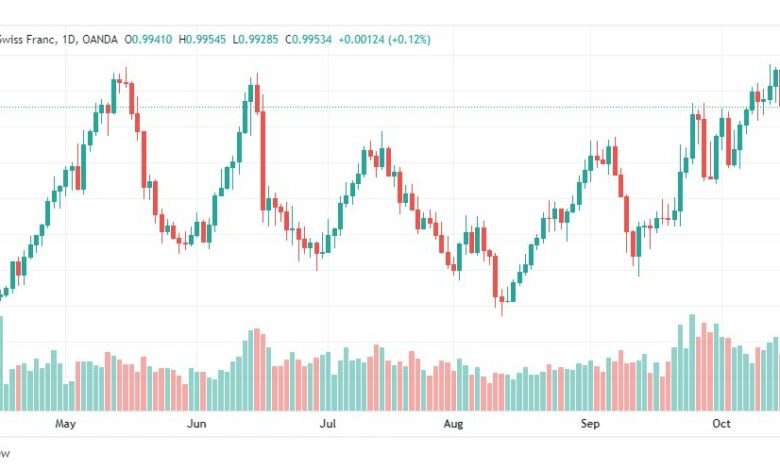Screen dimensions: 780x470
Task: Click the highest green candle in October
Action: [776, 79]
